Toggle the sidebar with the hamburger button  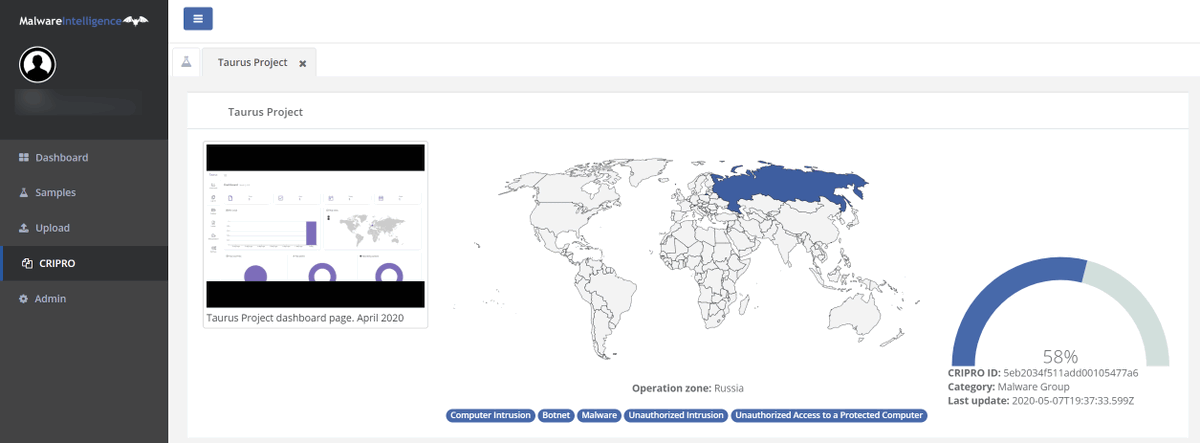198,18
